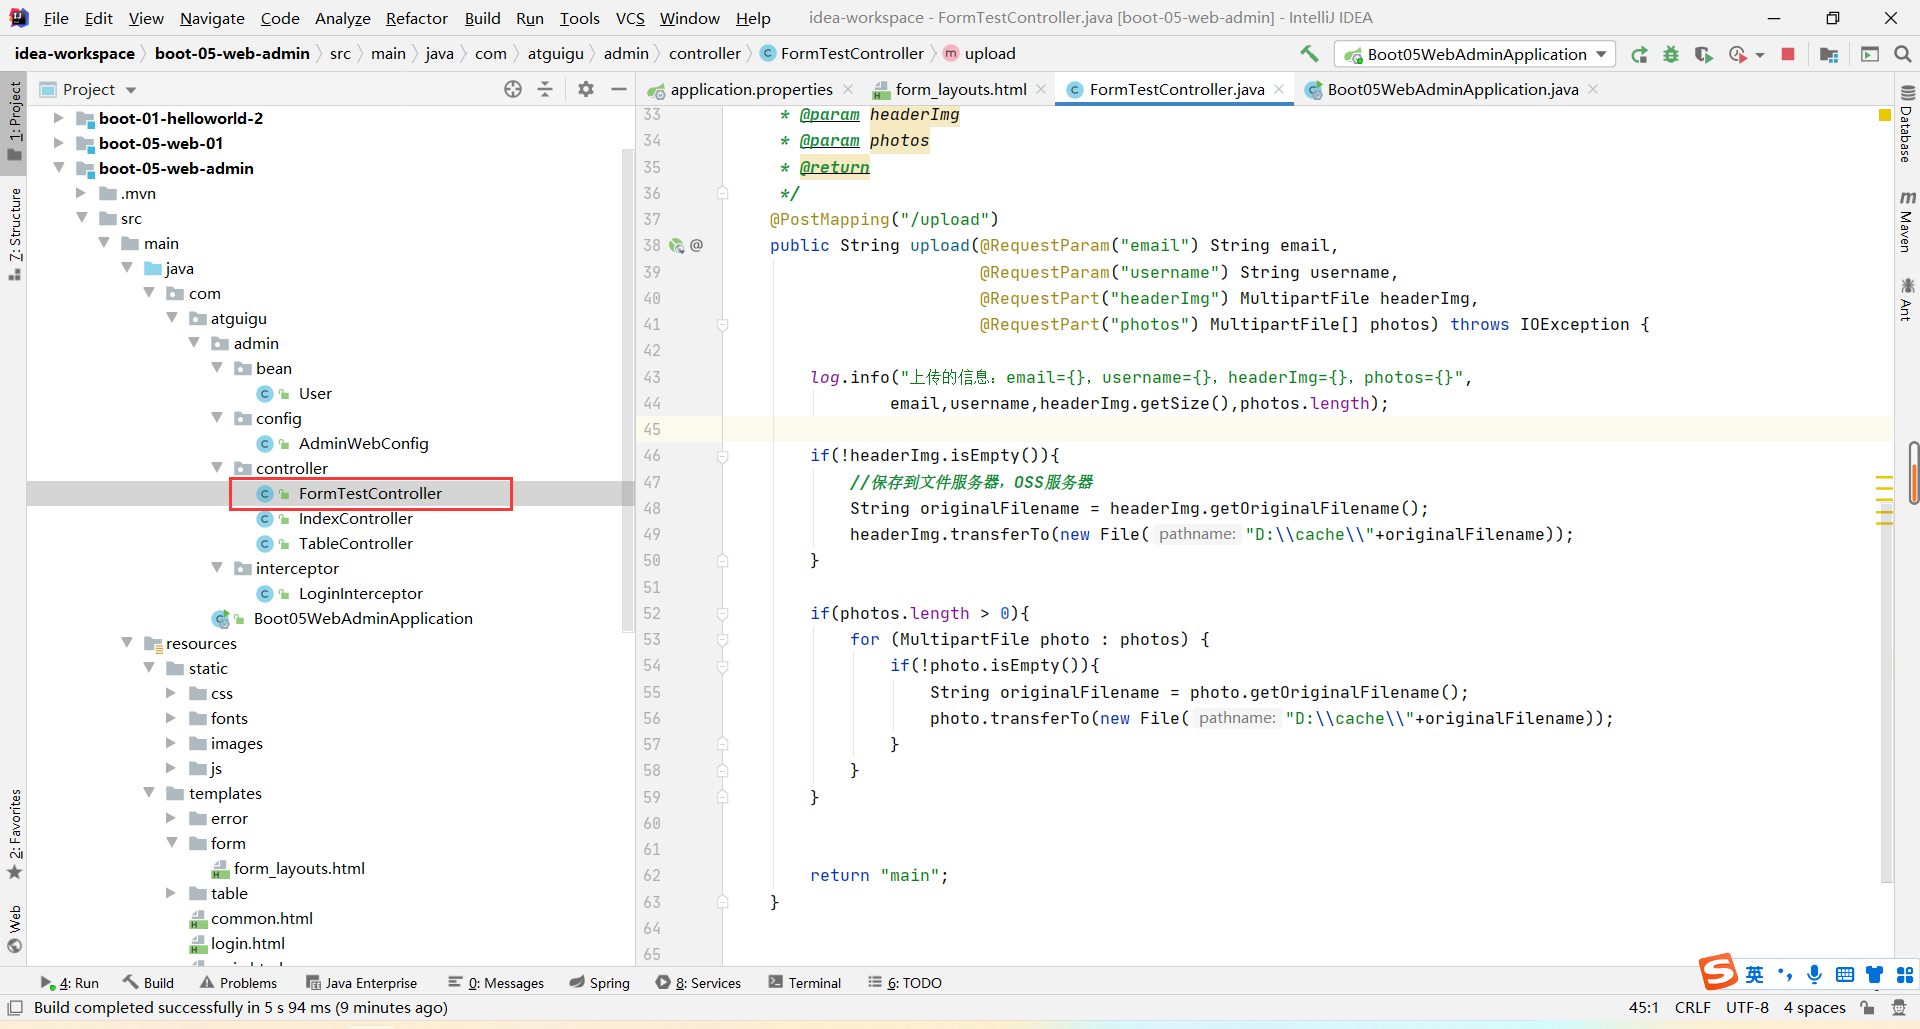1920x1029 pixels.
Task: Open the Refactor menu
Action: click(416, 18)
